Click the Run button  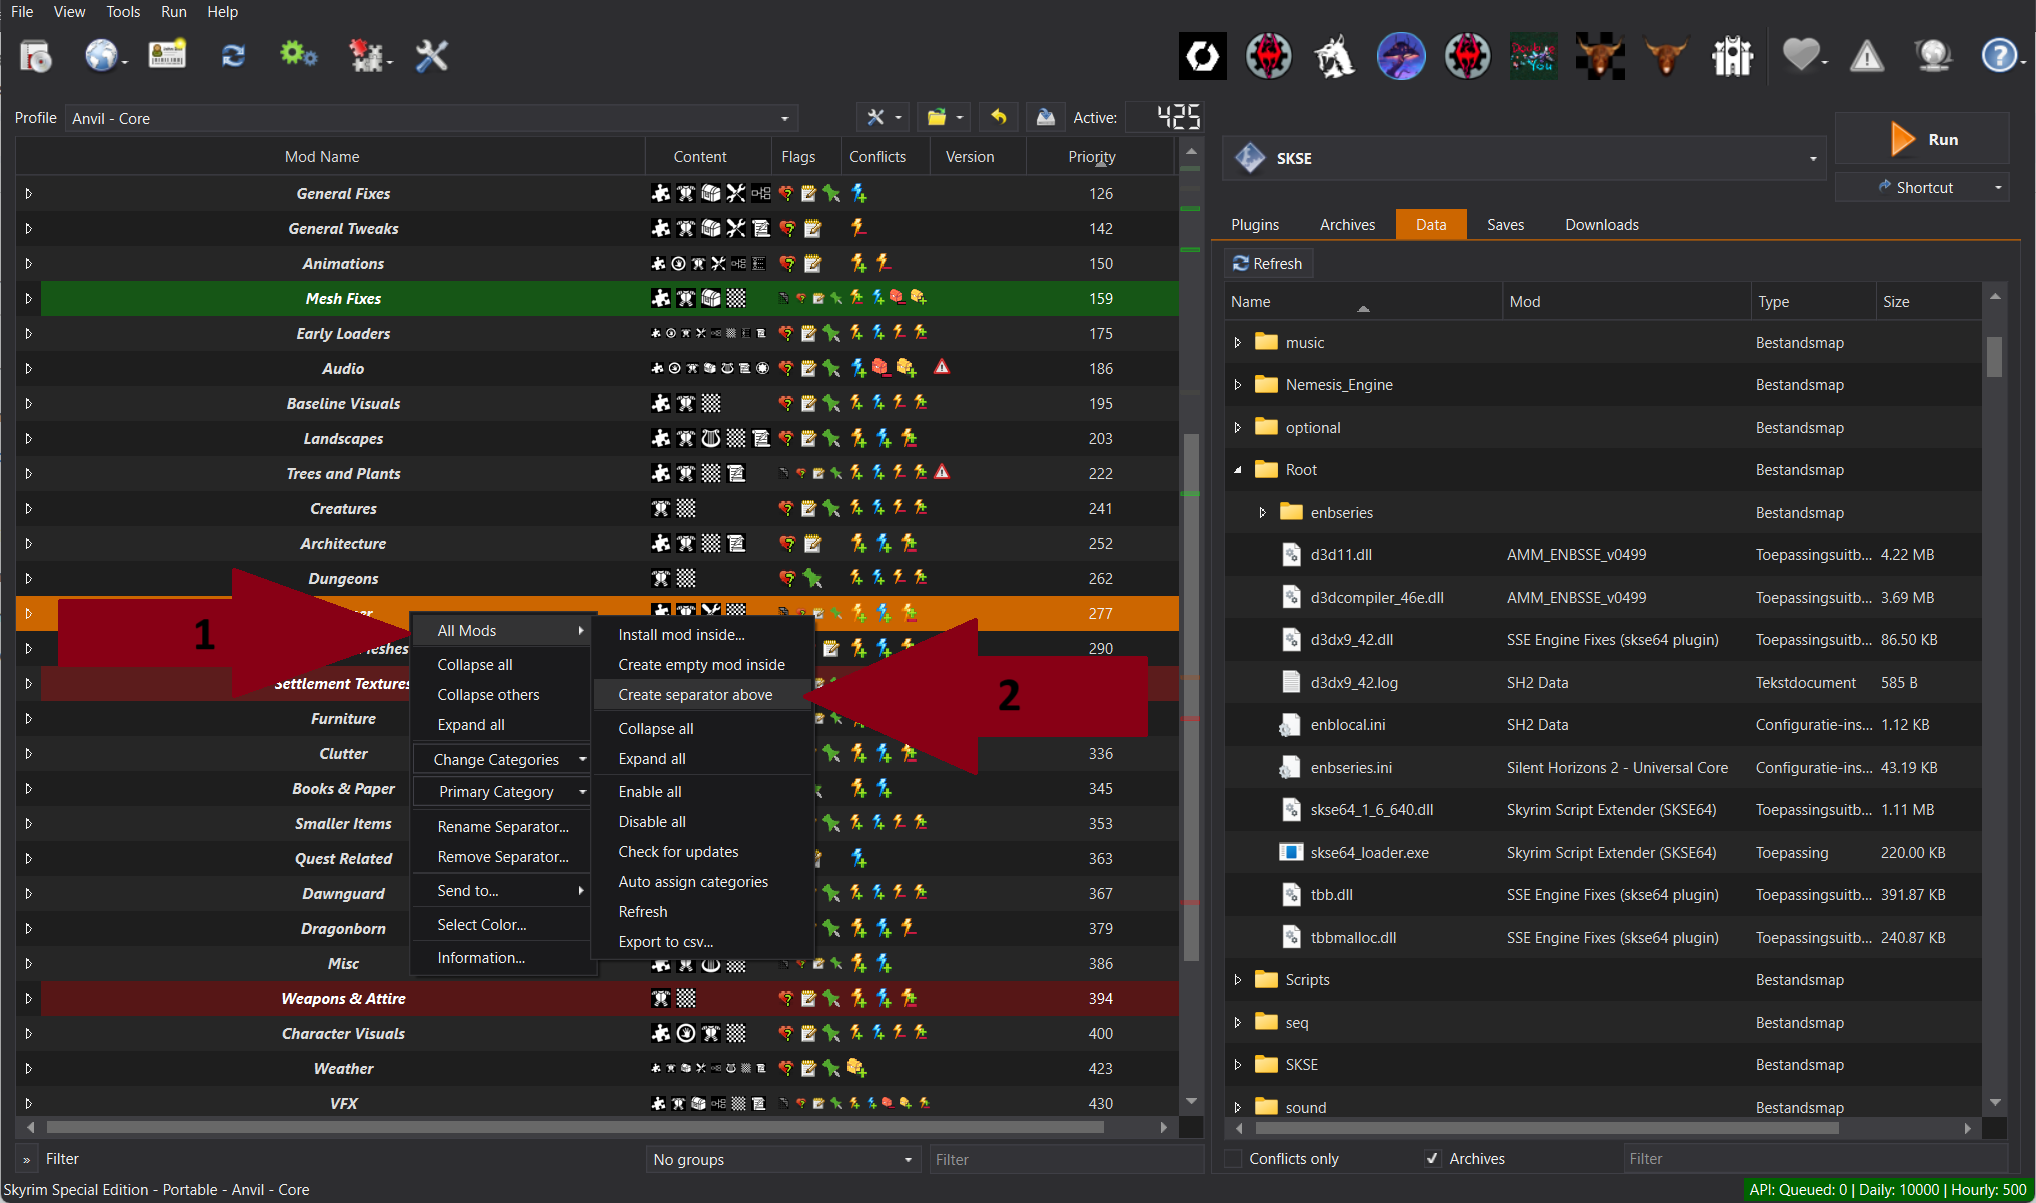coord(1922,139)
